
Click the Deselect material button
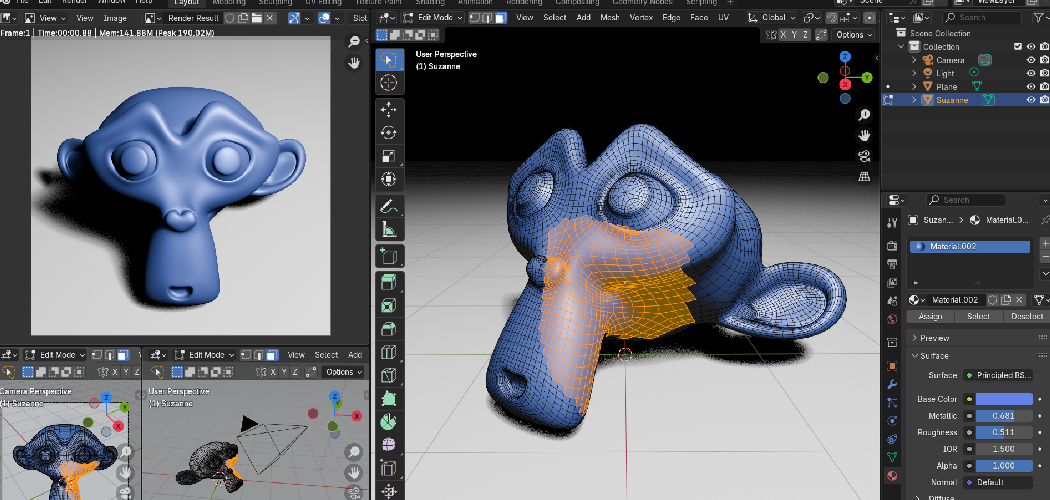click(1026, 316)
